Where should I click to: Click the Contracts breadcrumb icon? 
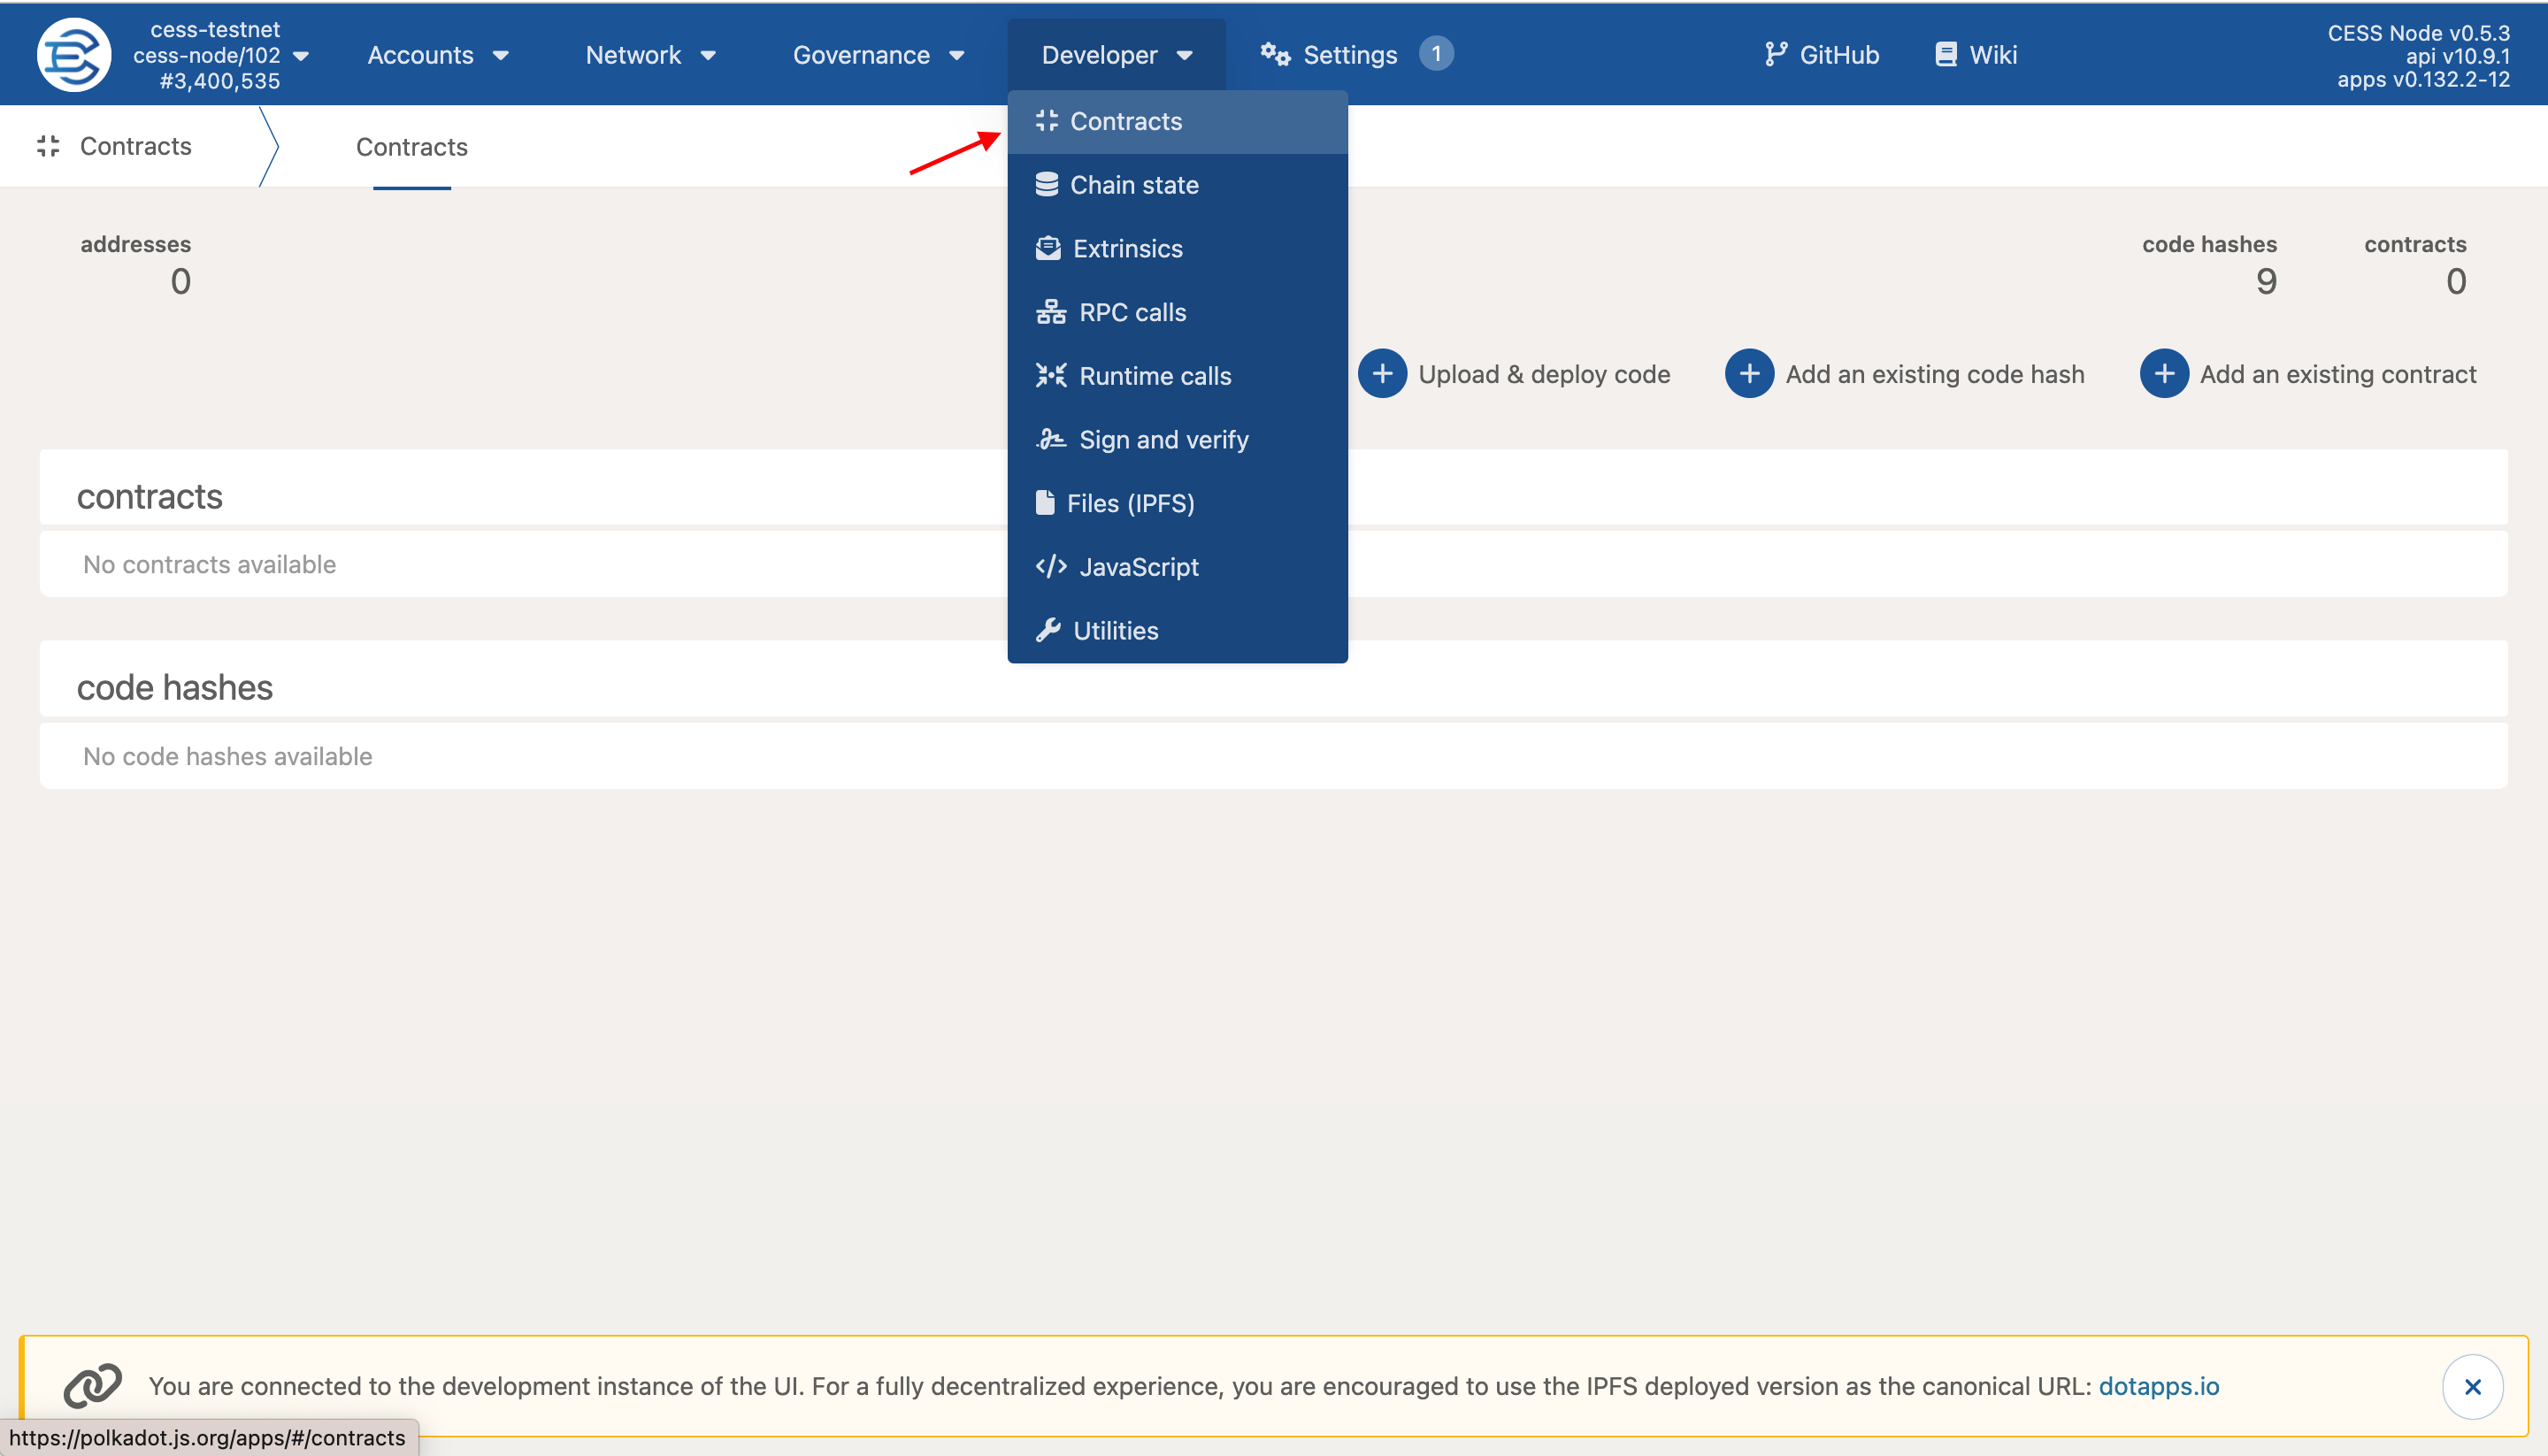[48, 146]
